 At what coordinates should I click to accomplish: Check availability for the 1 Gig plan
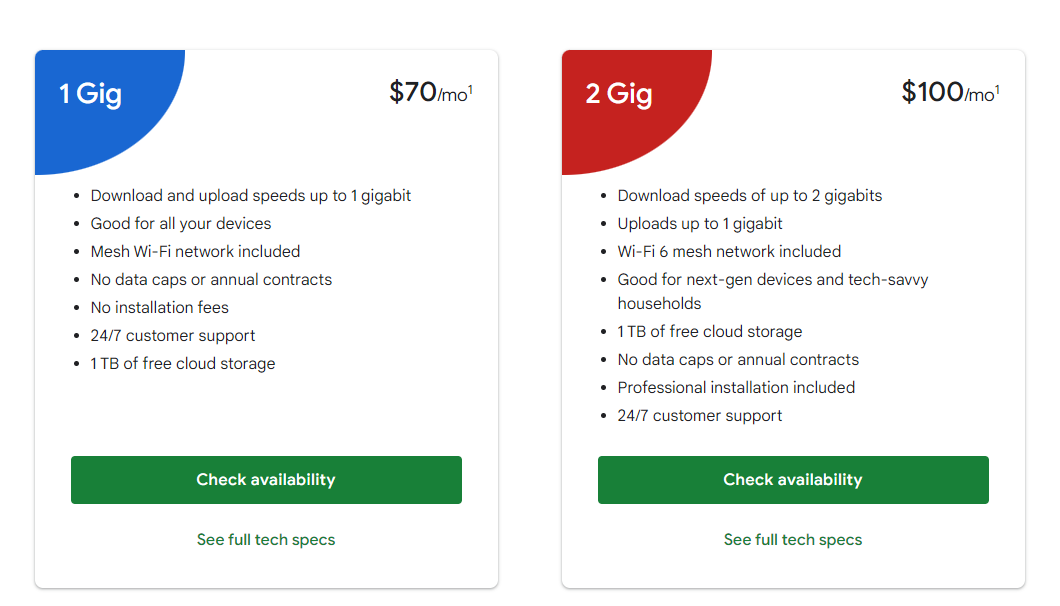click(x=266, y=480)
